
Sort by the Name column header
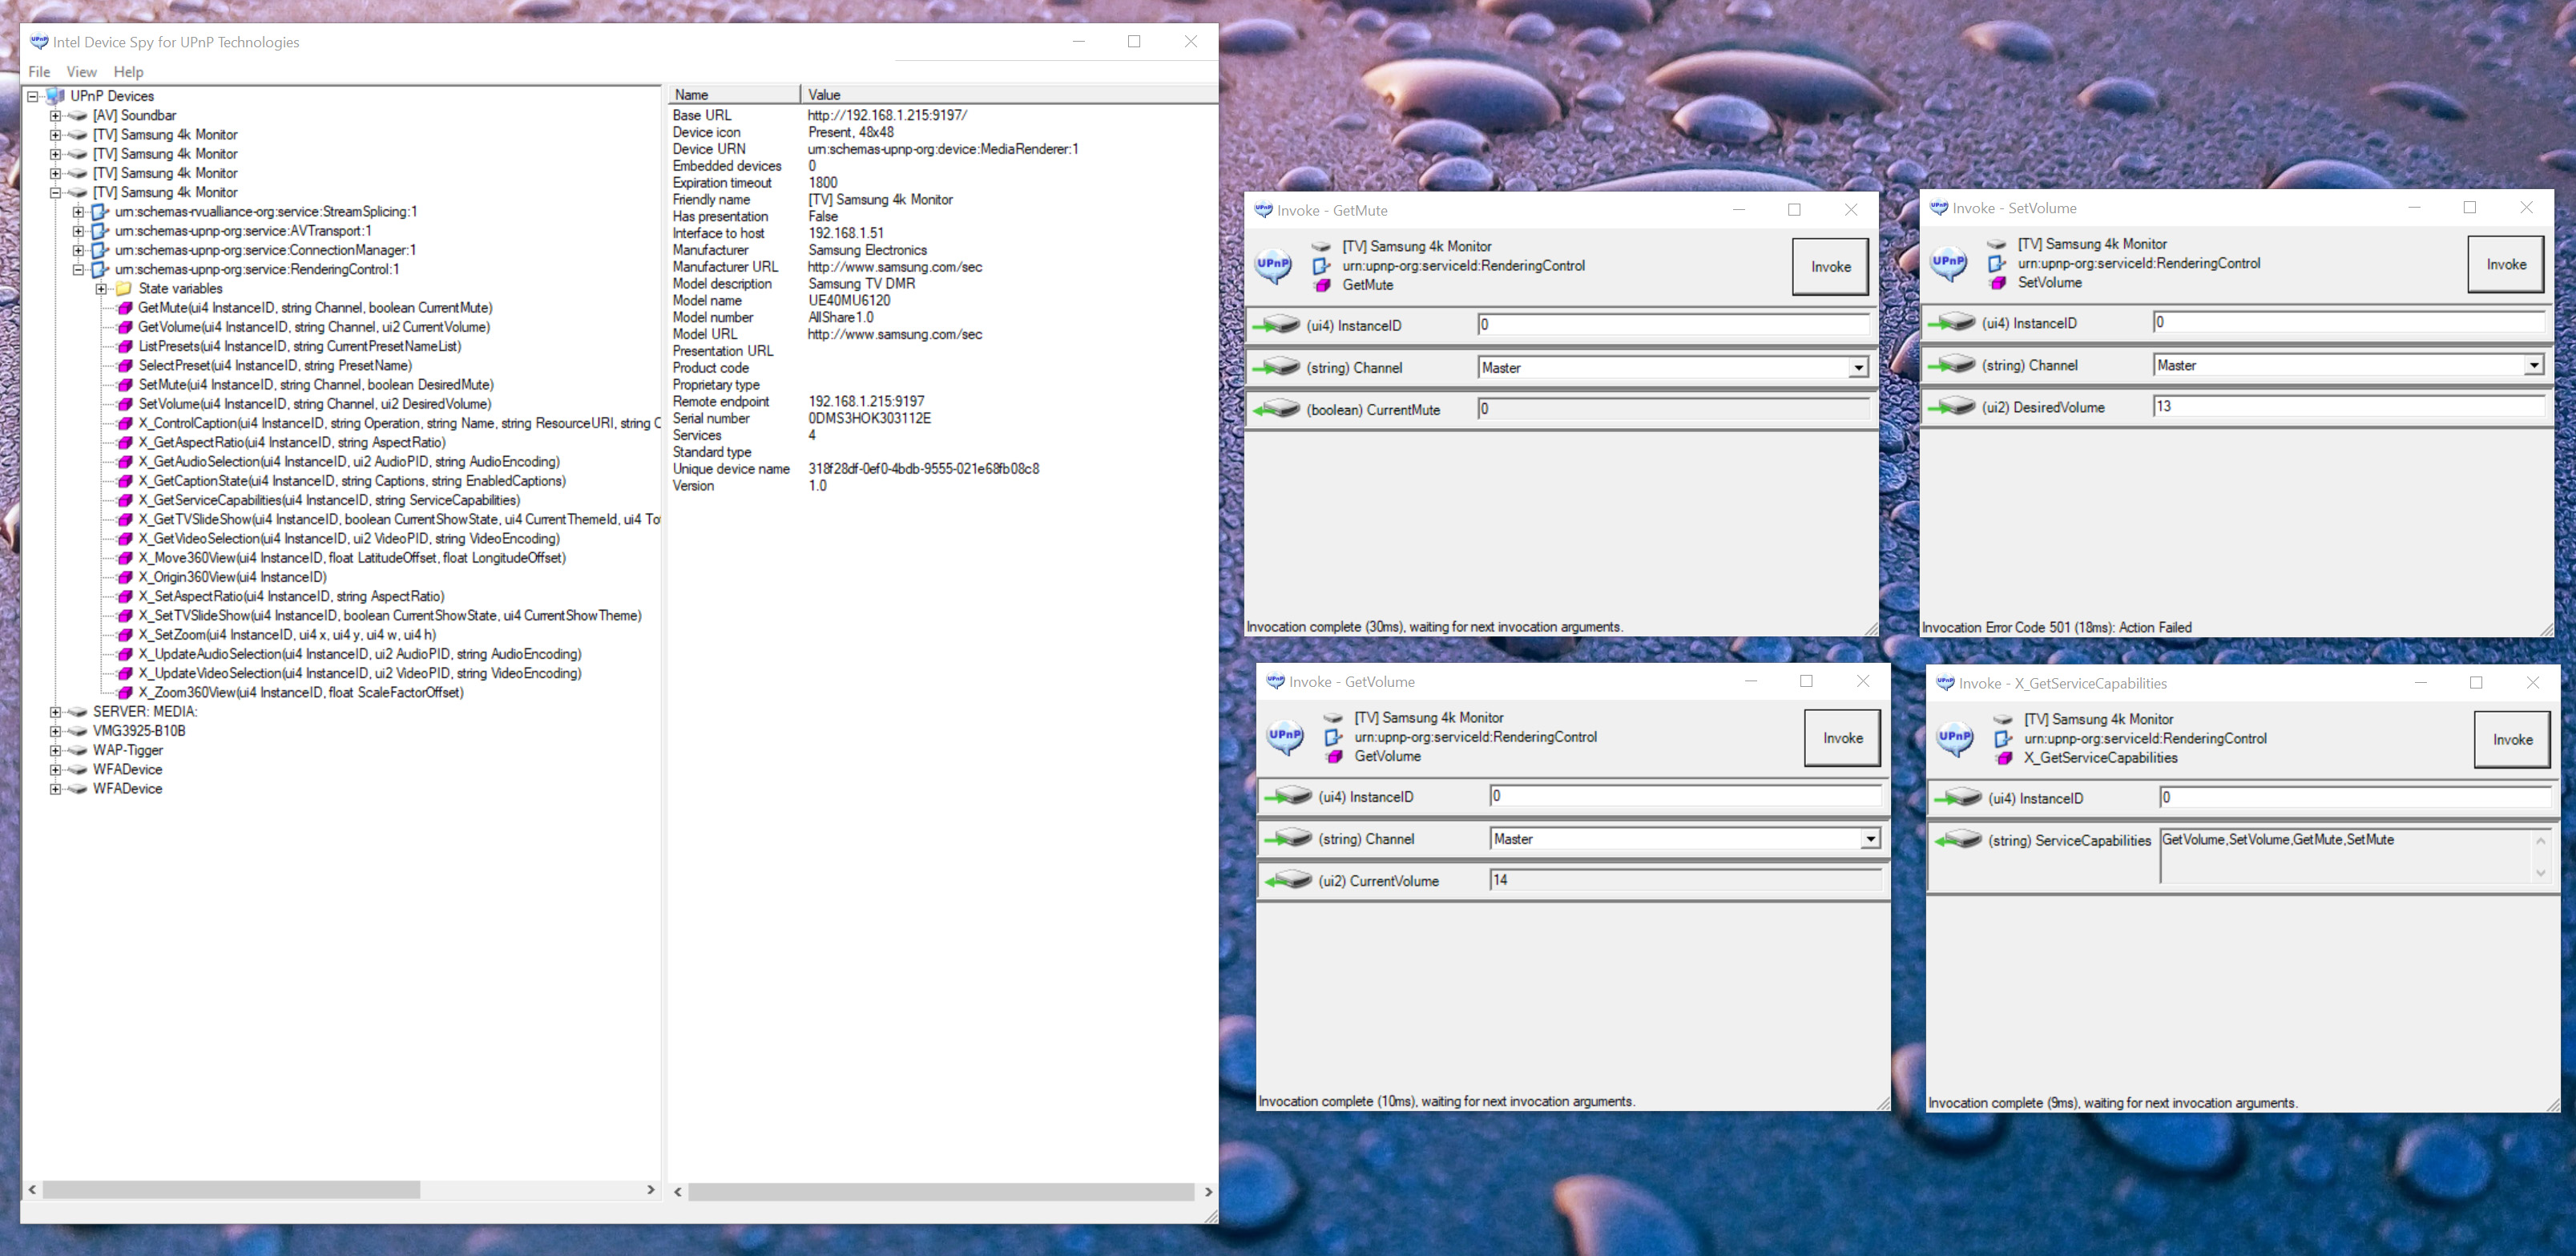coord(734,95)
